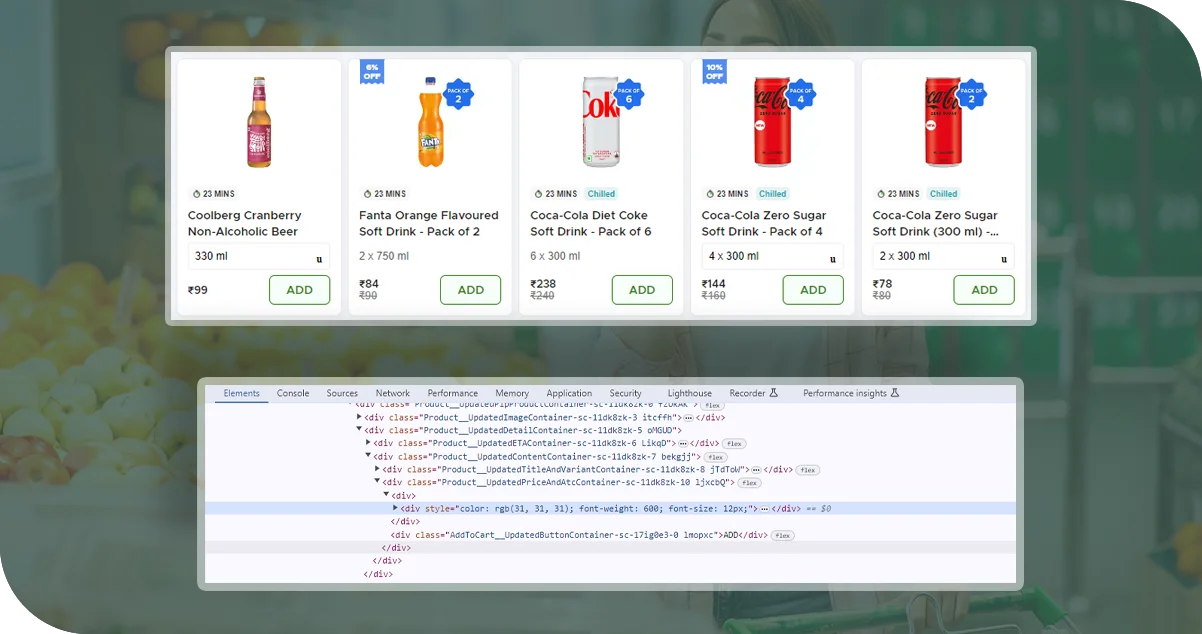
Task: Open the 2 x 300 ml variant dropdown
Action: click(942, 257)
